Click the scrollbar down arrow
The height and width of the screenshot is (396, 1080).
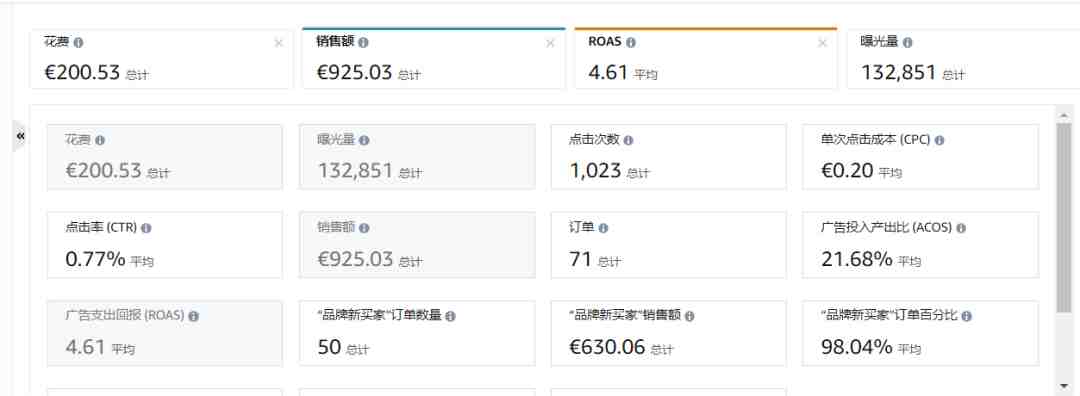tap(1063, 386)
